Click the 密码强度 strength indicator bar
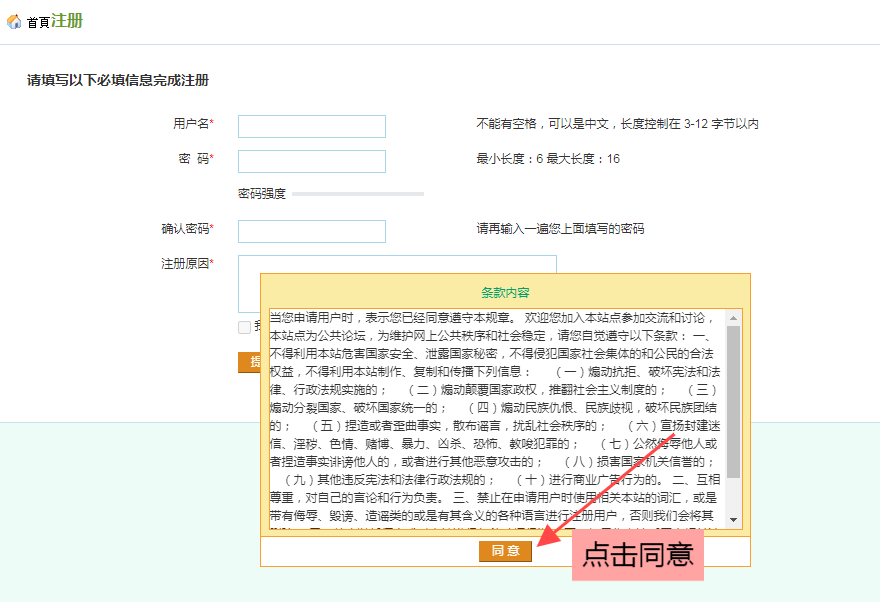The width and height of the screenshot is (880, 602). tap(357, 194)
